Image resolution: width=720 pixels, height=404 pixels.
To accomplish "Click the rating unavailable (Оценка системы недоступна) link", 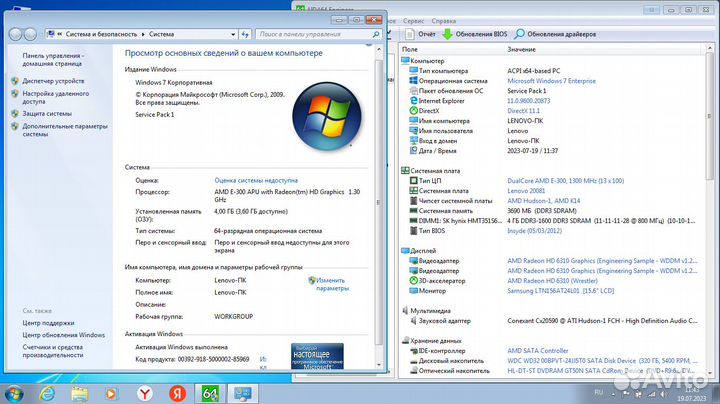I will 256,180.
